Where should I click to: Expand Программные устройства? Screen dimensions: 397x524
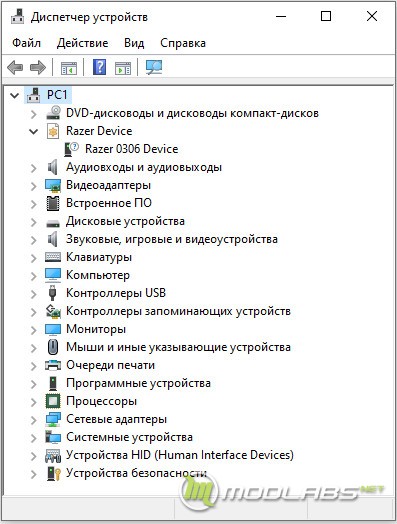[x=33, y=384]
